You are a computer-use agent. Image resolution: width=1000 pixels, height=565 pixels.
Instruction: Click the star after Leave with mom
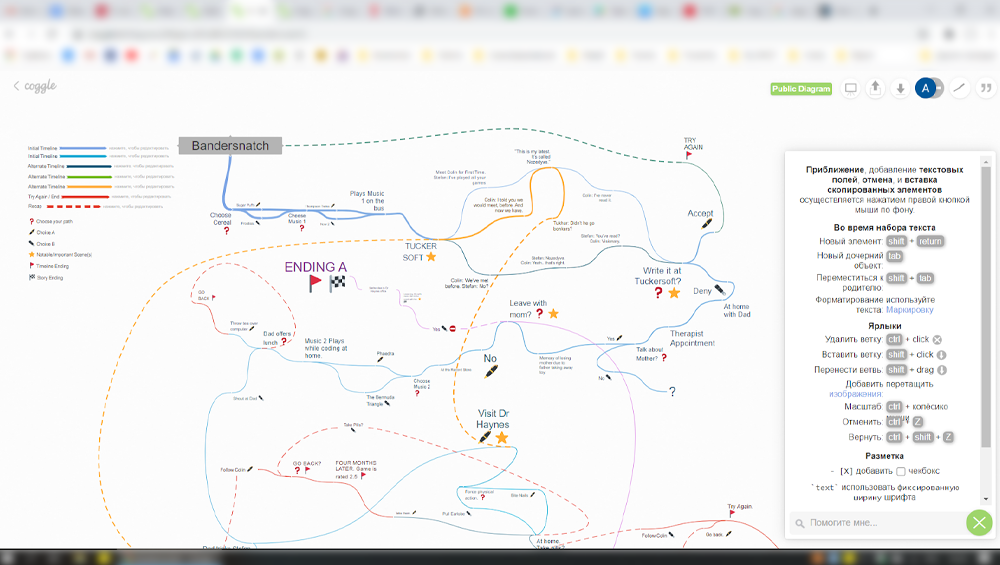click(554, 313)
